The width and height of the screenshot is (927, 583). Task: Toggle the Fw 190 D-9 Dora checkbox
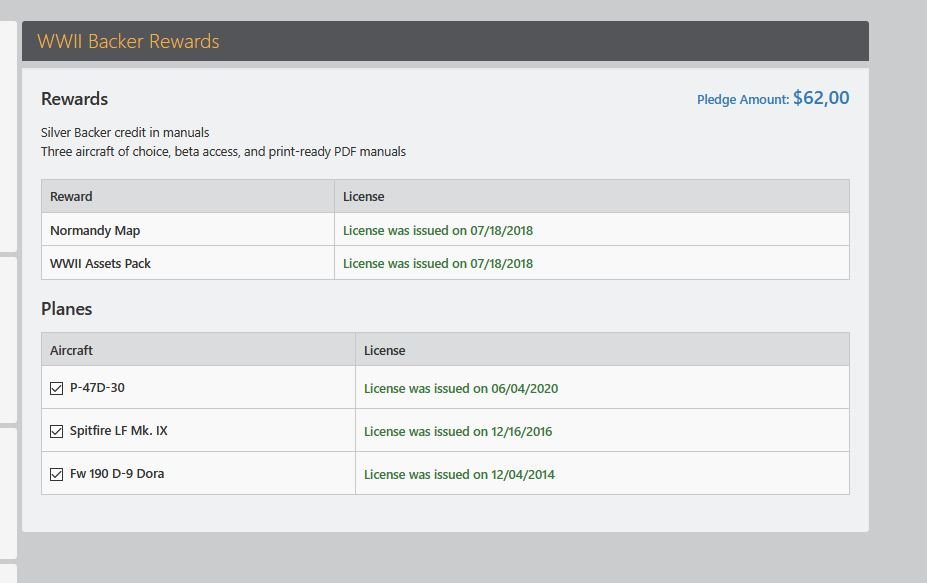tap(56, 474)
